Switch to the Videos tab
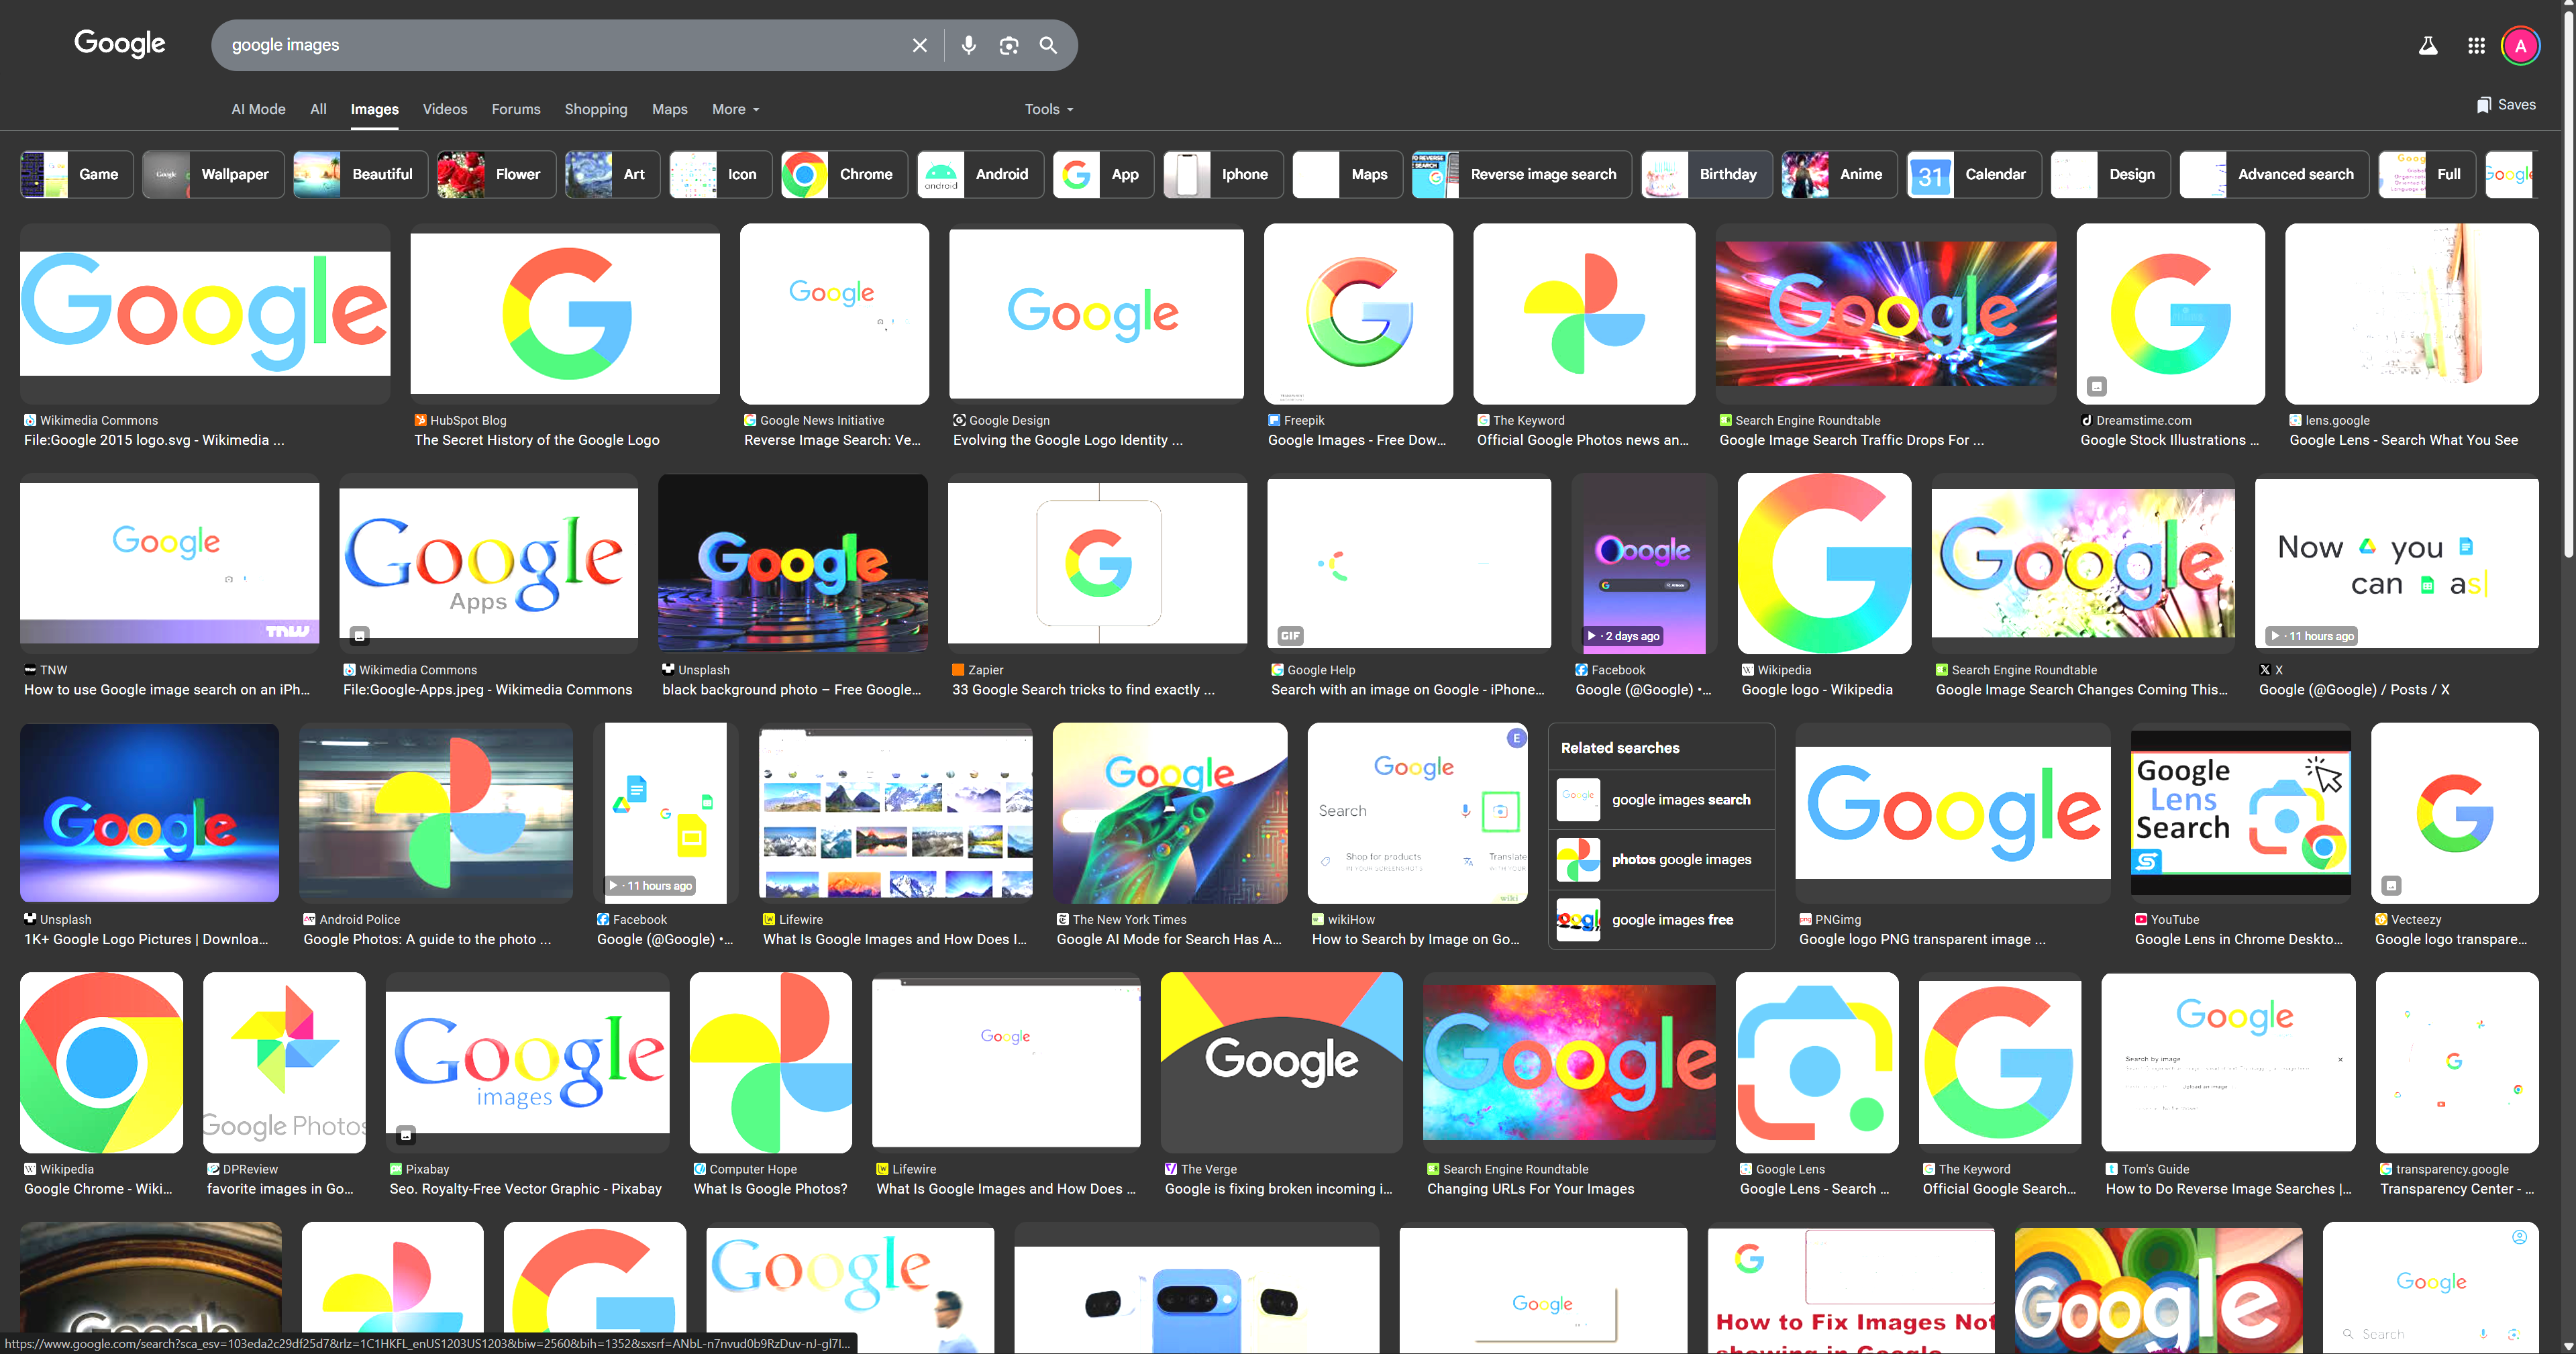Viewport: 2576px width, 1354px height. click(x=444, y=109)
